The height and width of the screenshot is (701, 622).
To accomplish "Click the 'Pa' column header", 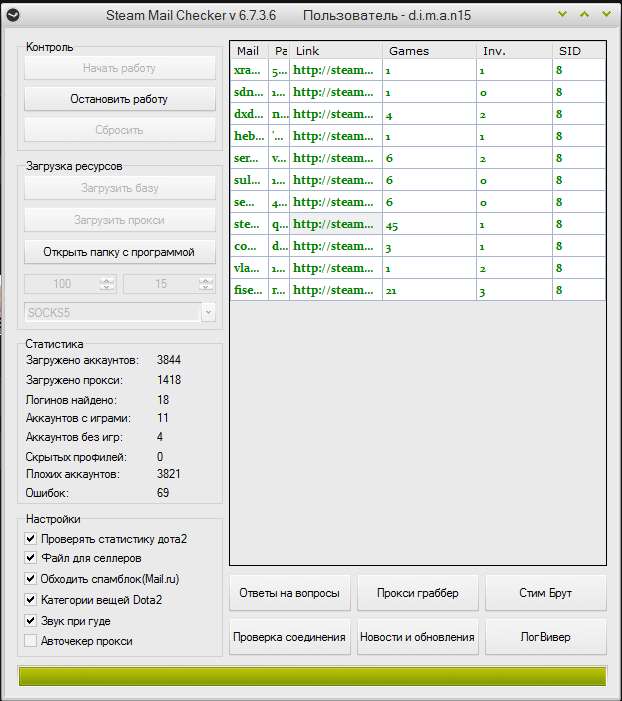I will (x=279, y=51).
